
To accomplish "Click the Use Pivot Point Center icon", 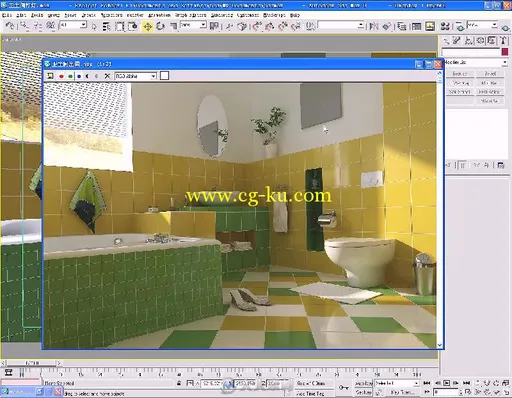I will point(214,26).
